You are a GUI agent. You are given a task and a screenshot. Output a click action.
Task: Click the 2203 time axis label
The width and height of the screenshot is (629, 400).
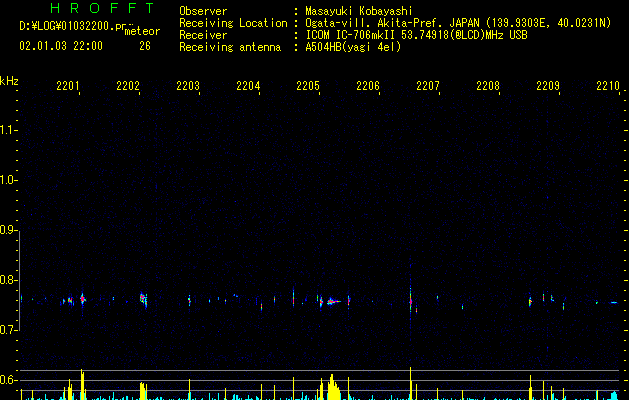pyautogui.click(x=188, y=86)
